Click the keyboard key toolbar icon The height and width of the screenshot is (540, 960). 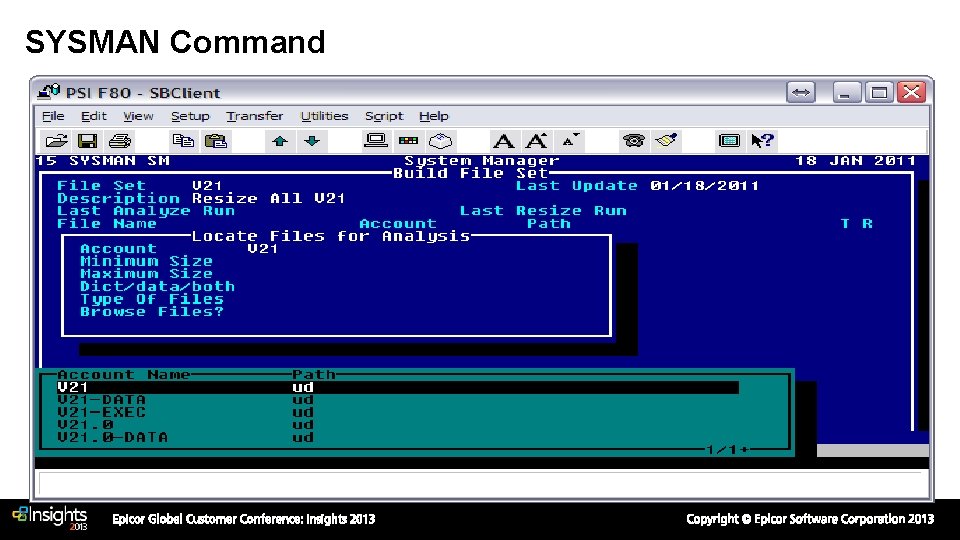[440, 141]
